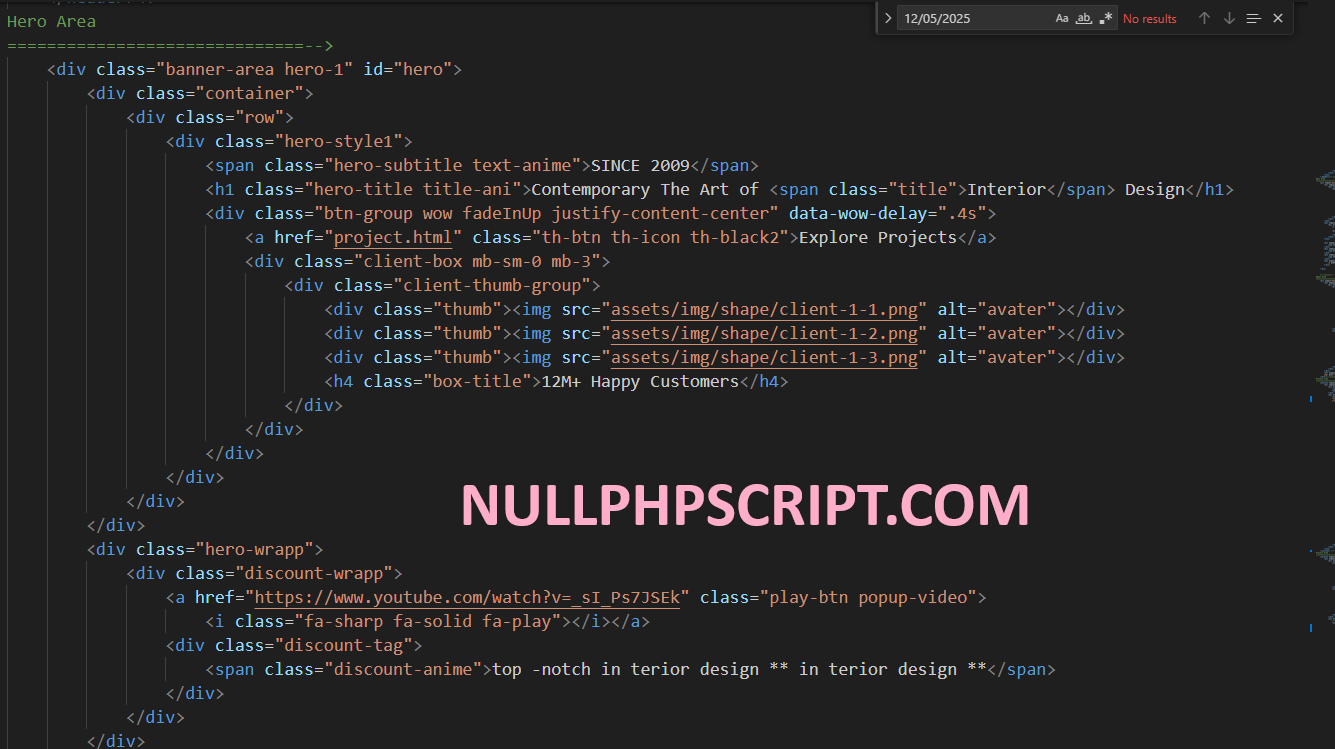Click "top -notch in terior design" span text
Screen dimensions: 1335x749
click(626, 669)
